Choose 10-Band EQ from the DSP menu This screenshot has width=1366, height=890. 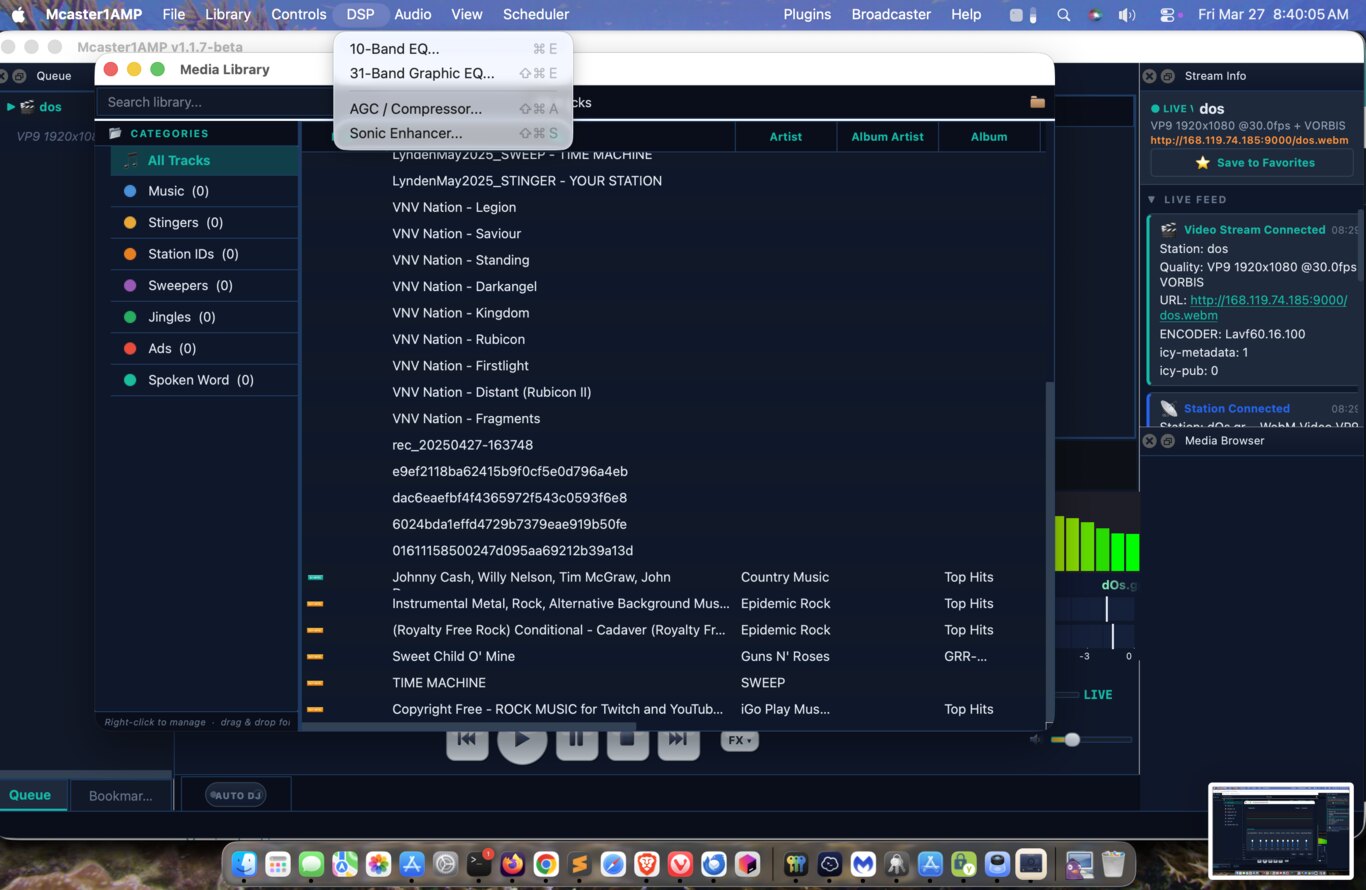pyautogui.click(x=453, y=49)
